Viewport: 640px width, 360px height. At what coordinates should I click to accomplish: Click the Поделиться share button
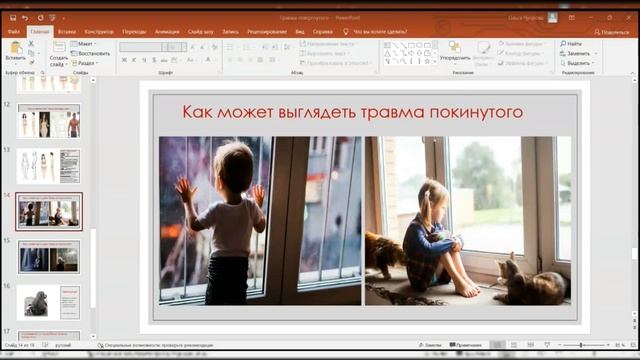(x=611, y=32)
